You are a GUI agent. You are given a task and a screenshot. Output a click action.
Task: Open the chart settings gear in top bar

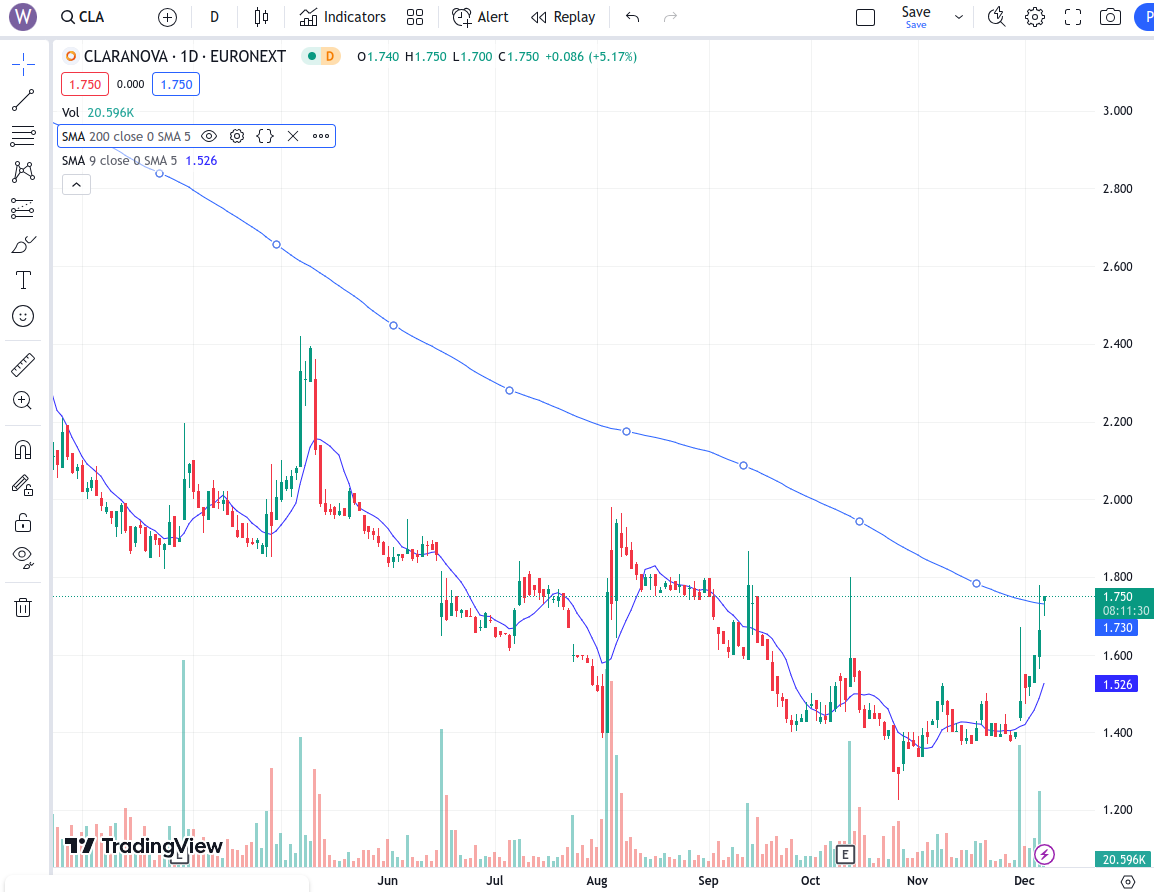[x=1035, y=17]
